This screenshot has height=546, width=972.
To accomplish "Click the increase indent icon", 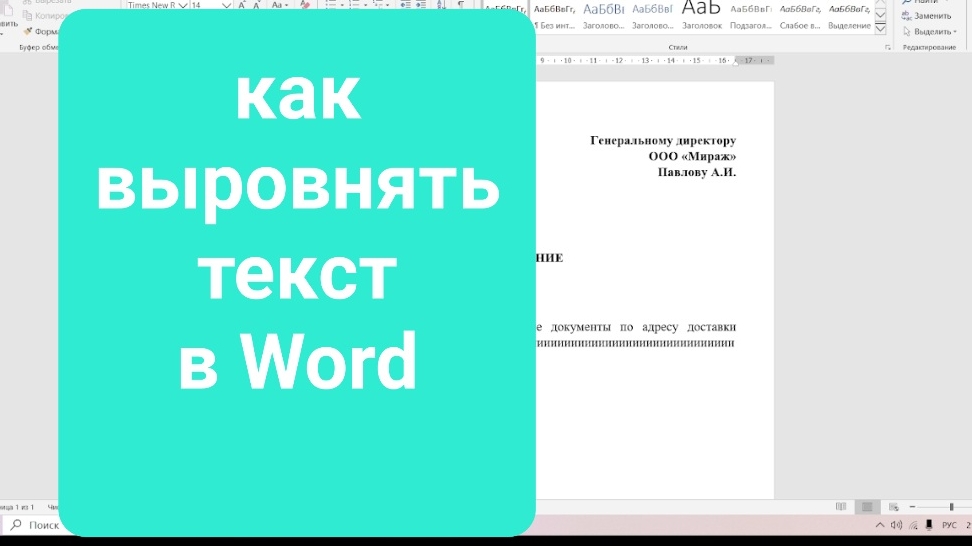I will pyautogui.click(x=421, y=5).
